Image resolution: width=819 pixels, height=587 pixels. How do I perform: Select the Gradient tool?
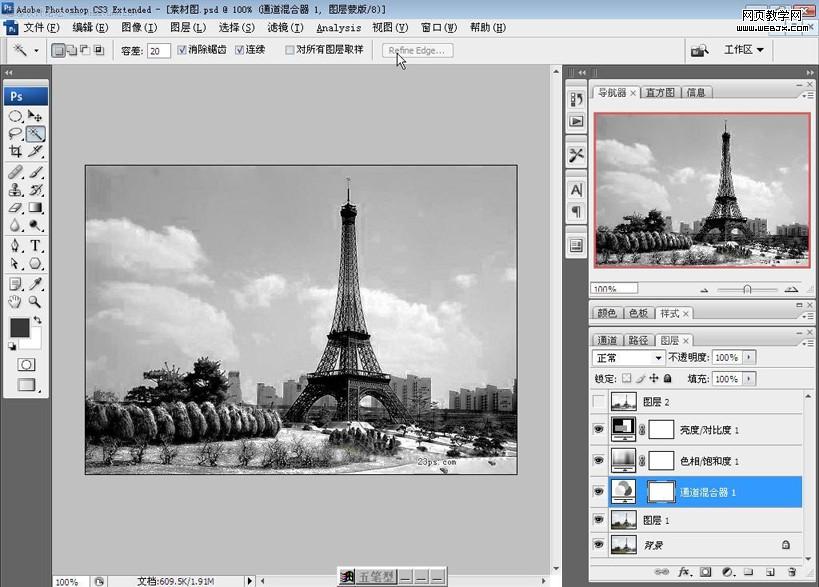coord(35,207)
